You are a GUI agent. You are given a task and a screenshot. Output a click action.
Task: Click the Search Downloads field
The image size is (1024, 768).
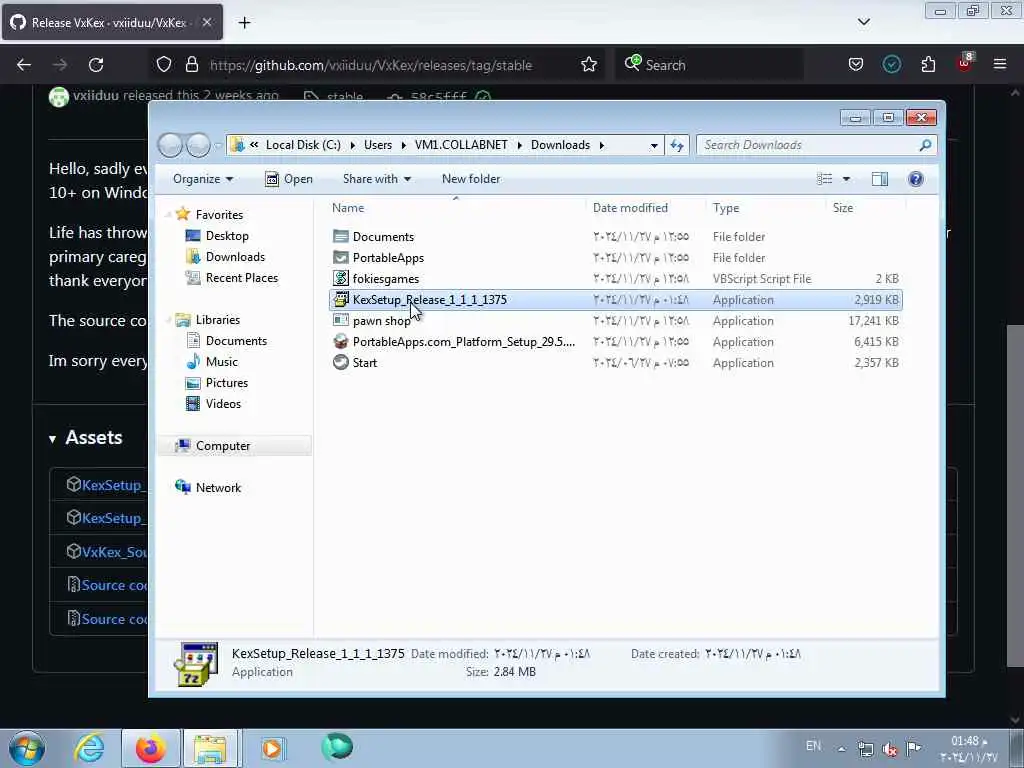816,145
